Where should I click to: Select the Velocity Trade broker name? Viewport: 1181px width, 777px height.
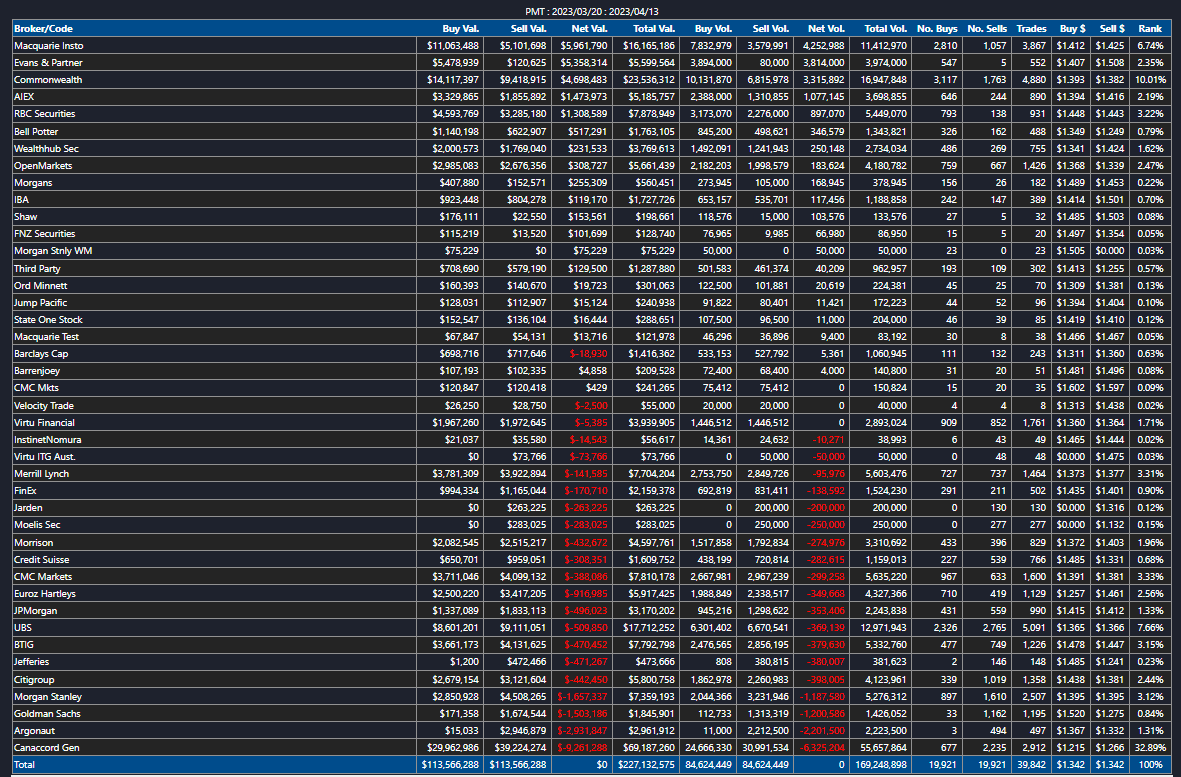click(x=44, y=406)
